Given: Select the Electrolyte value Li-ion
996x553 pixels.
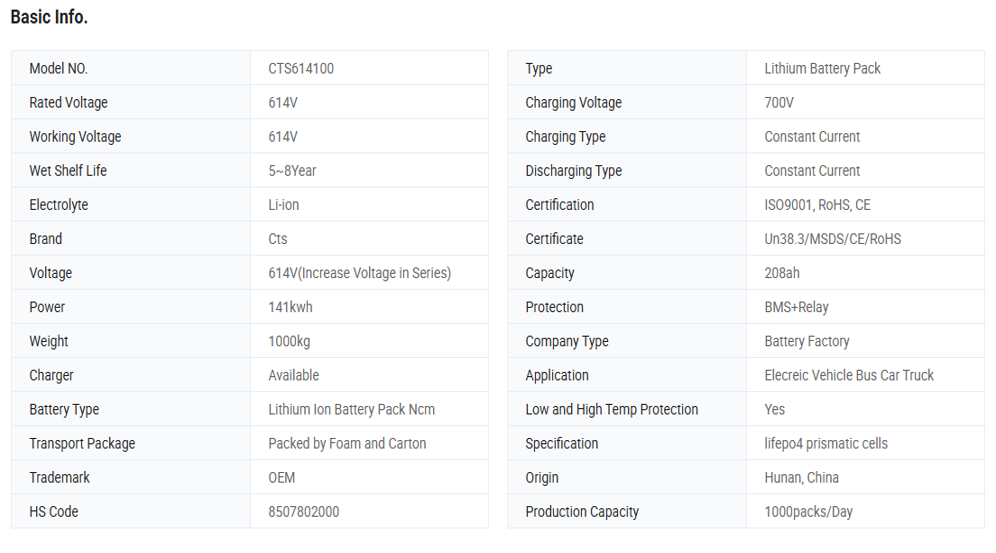Looking at the screenshot, I should [x=284, y=205].
